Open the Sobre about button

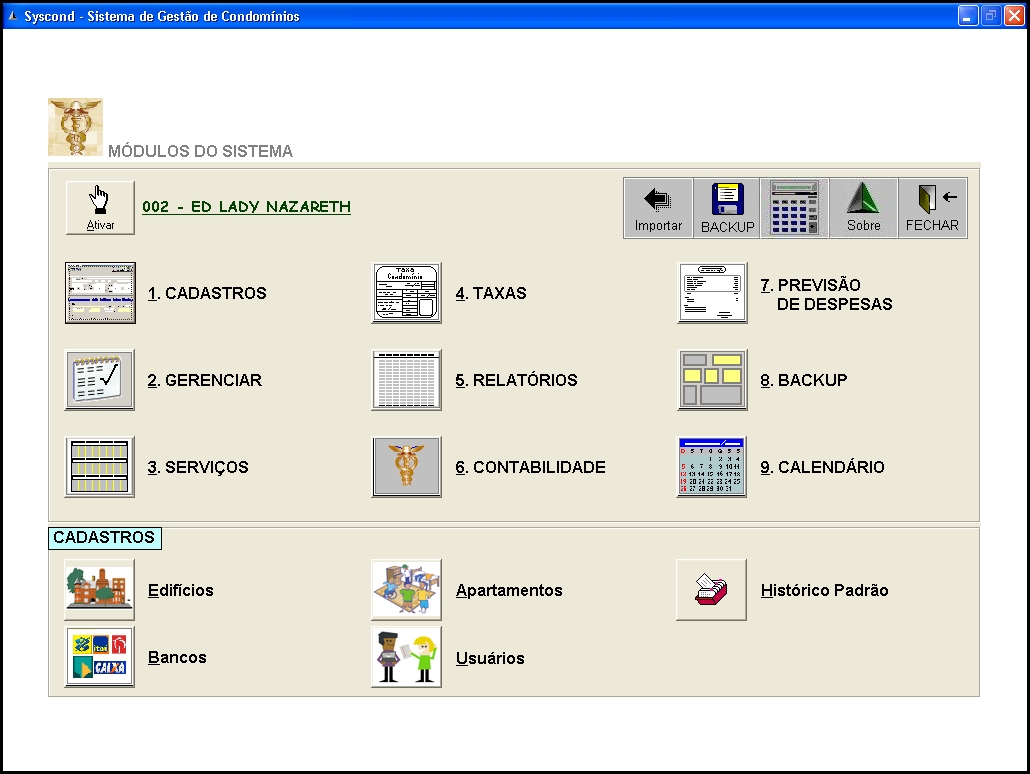[x=863, y=208]
